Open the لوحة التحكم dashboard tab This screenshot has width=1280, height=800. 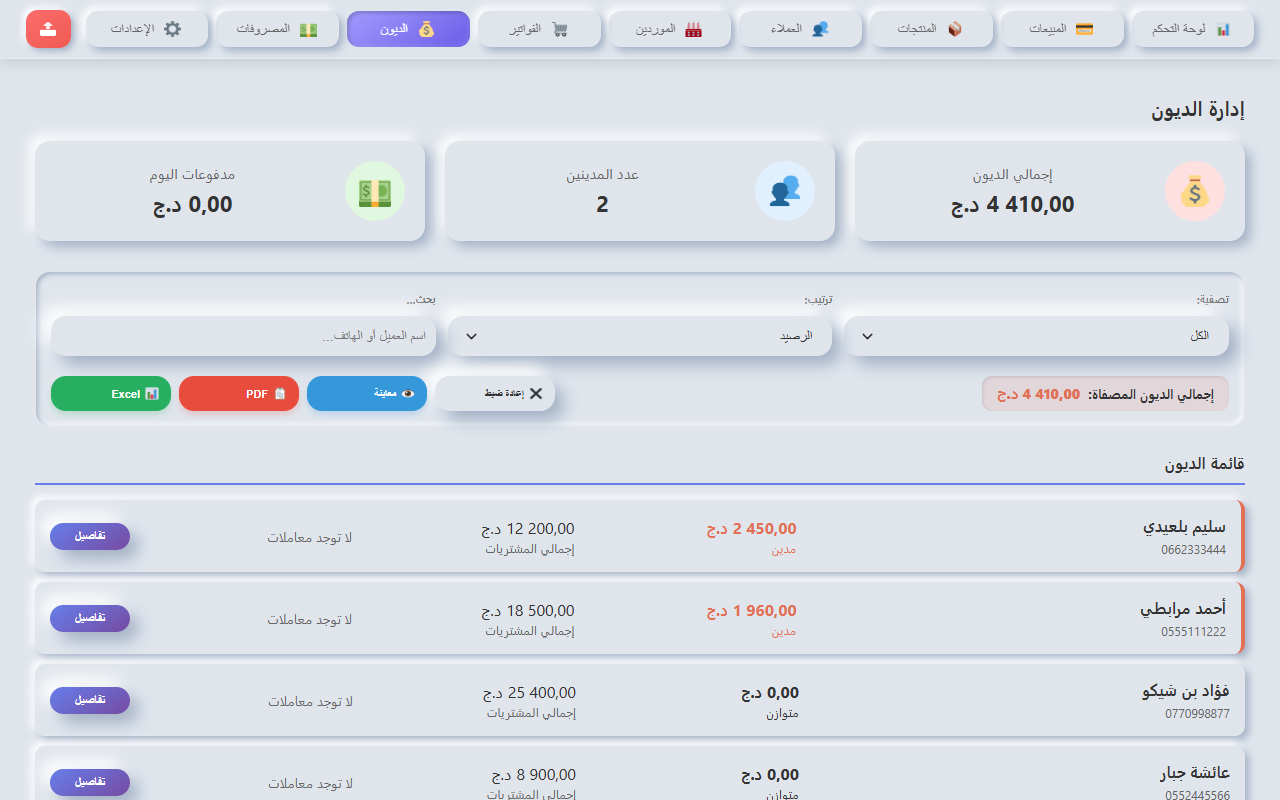click(1192, 29)
